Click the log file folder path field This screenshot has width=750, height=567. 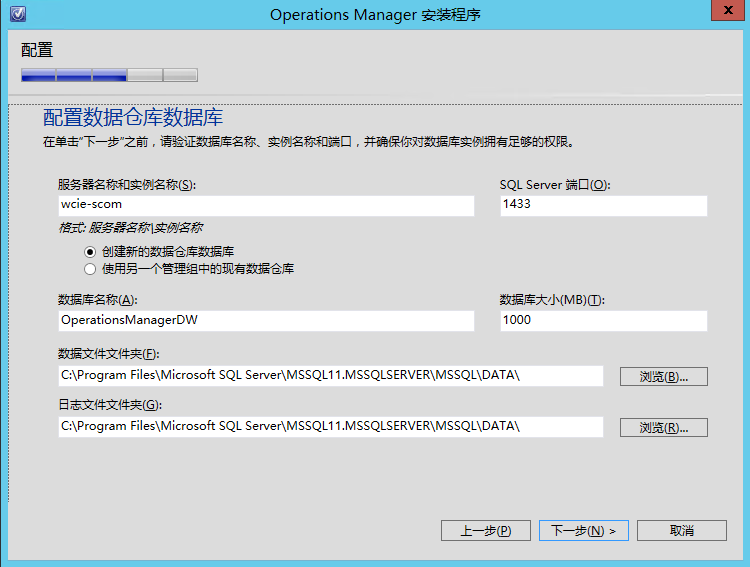coord(331,427)
